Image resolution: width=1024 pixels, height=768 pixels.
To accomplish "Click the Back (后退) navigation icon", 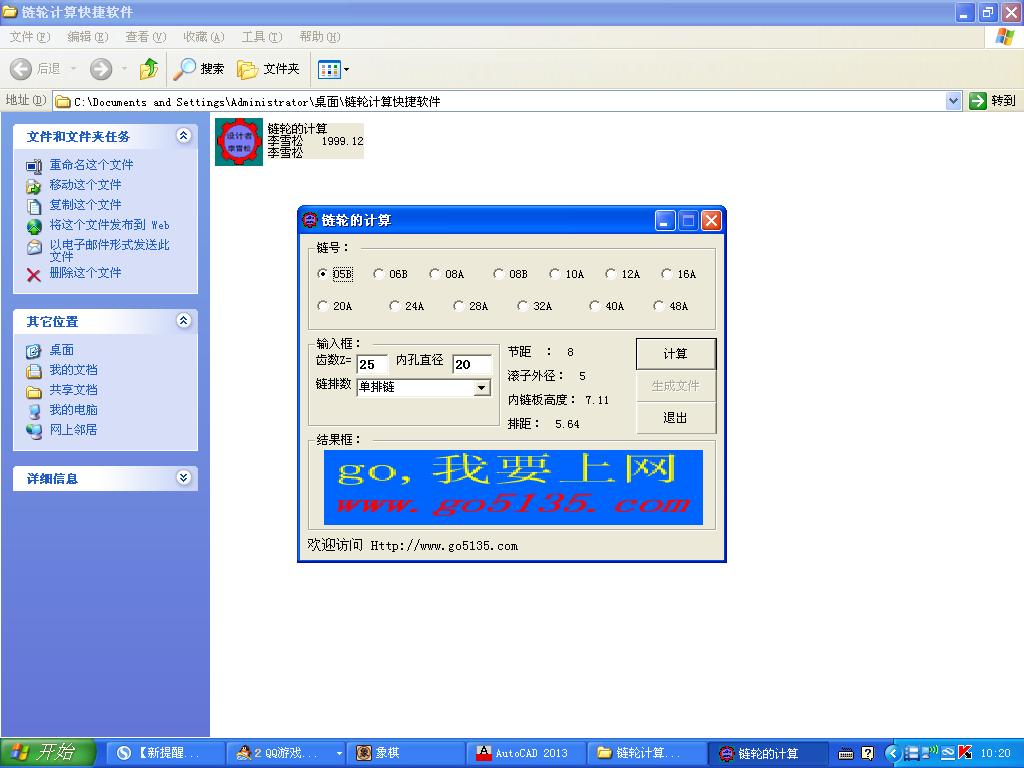I will pyautogui.click(x=22, y=69).
